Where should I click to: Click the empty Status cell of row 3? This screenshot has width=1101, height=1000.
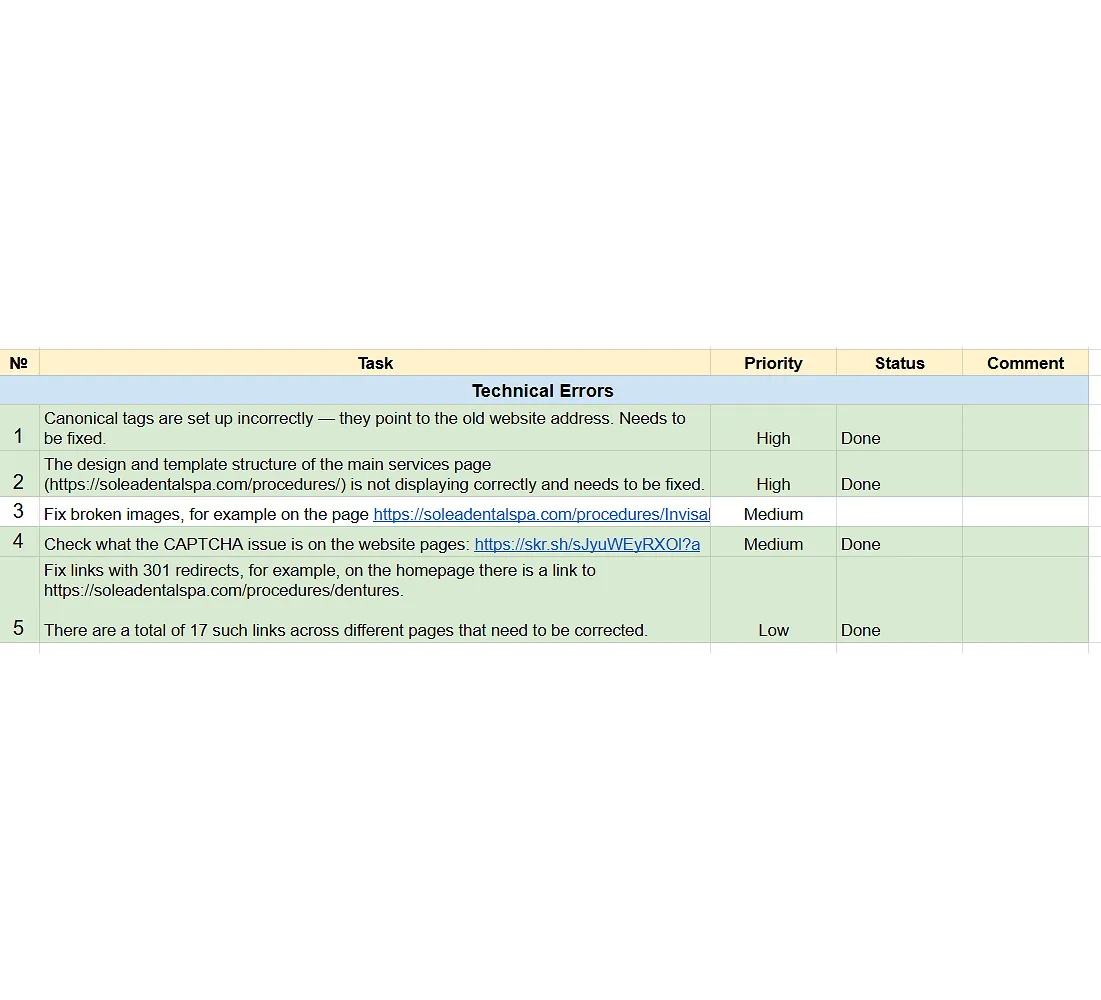[x=898, y=513]
